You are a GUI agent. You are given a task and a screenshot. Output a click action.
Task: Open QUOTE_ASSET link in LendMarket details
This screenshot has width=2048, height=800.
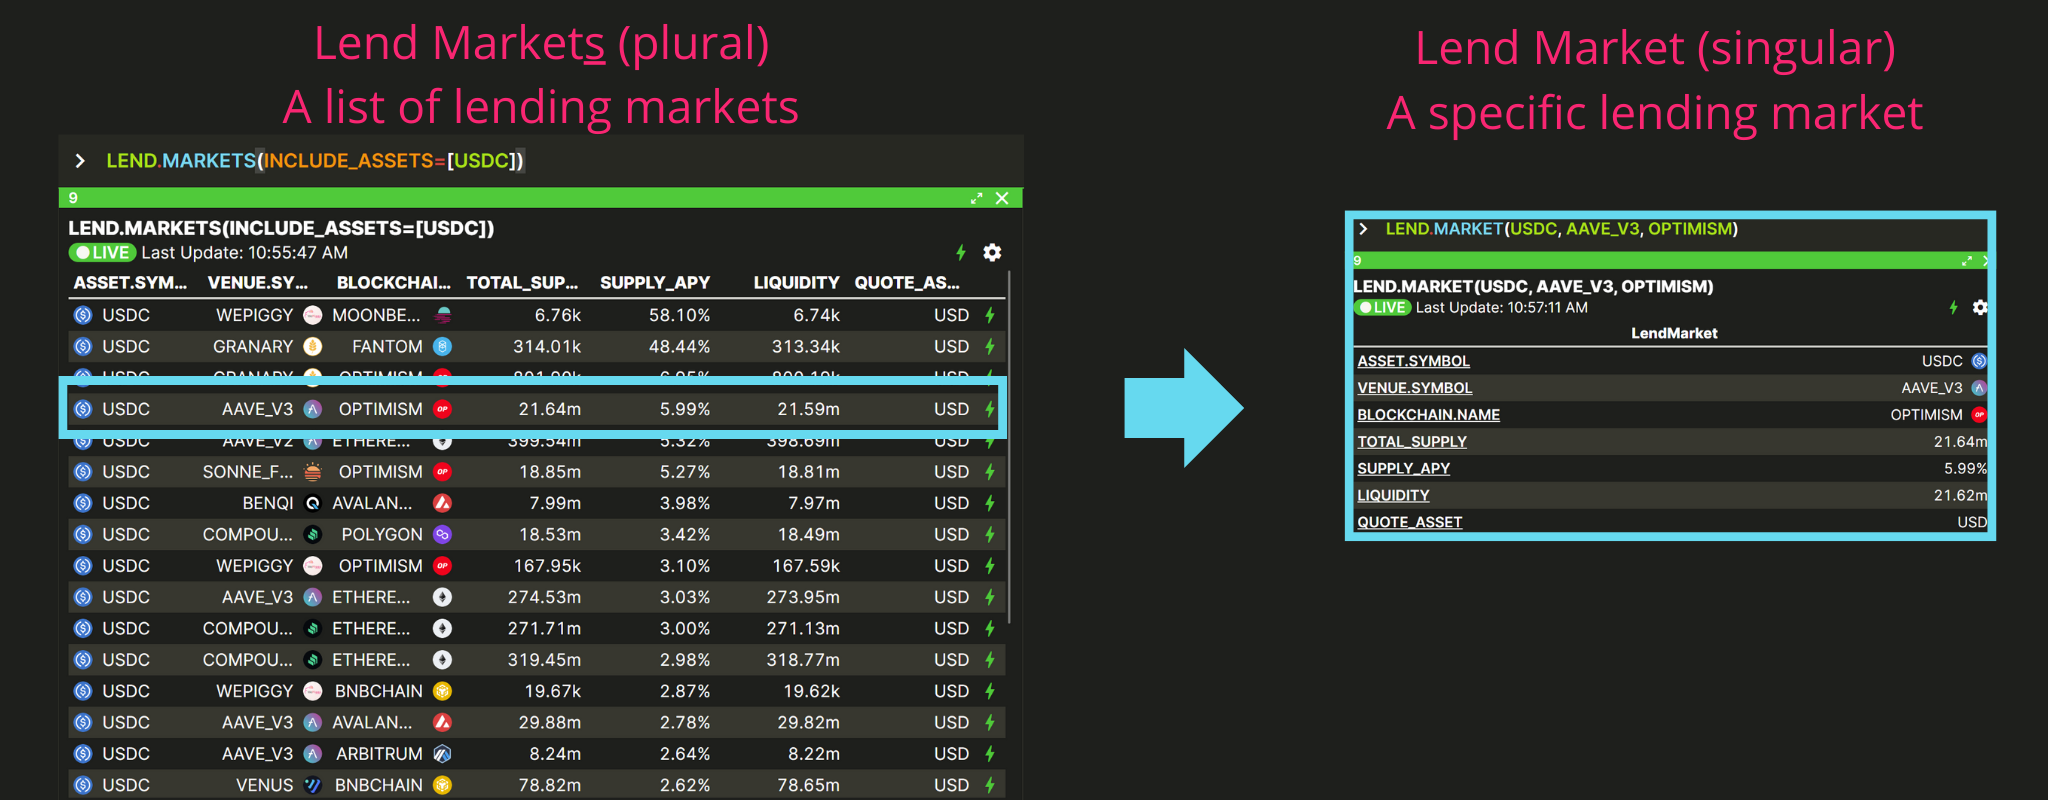point(1409,522)
